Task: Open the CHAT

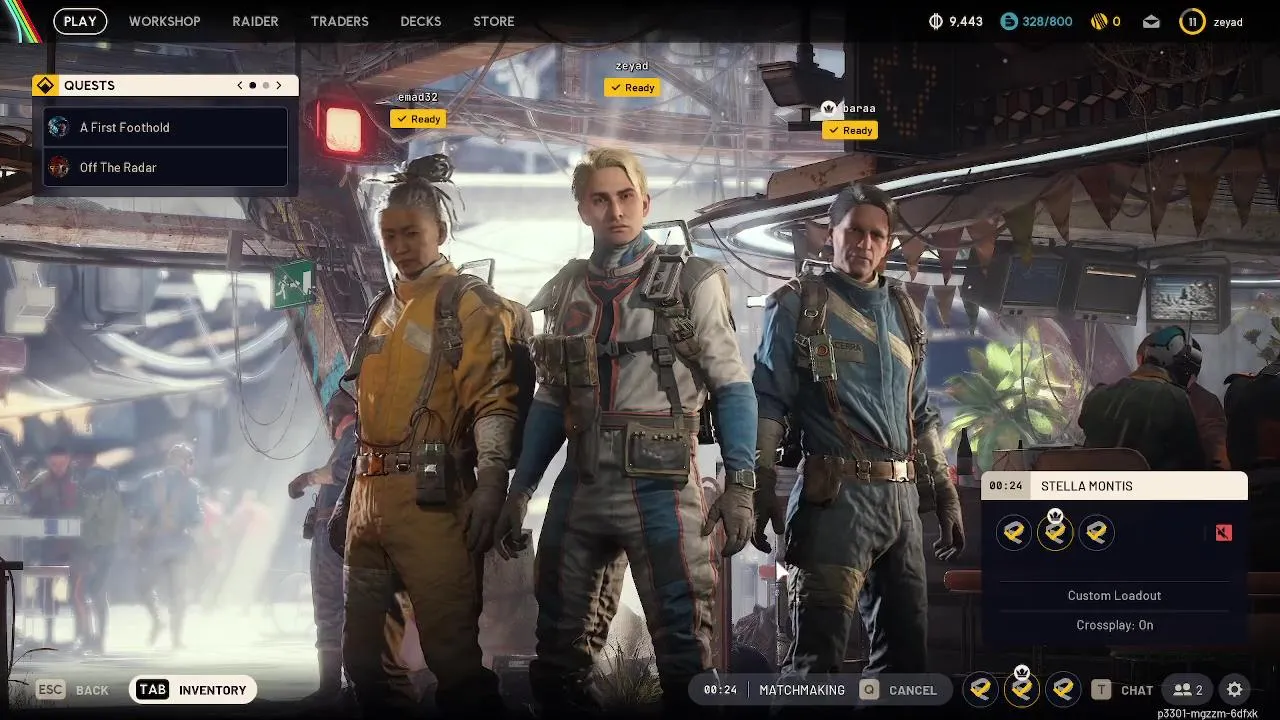Action: click(1137, 690)
